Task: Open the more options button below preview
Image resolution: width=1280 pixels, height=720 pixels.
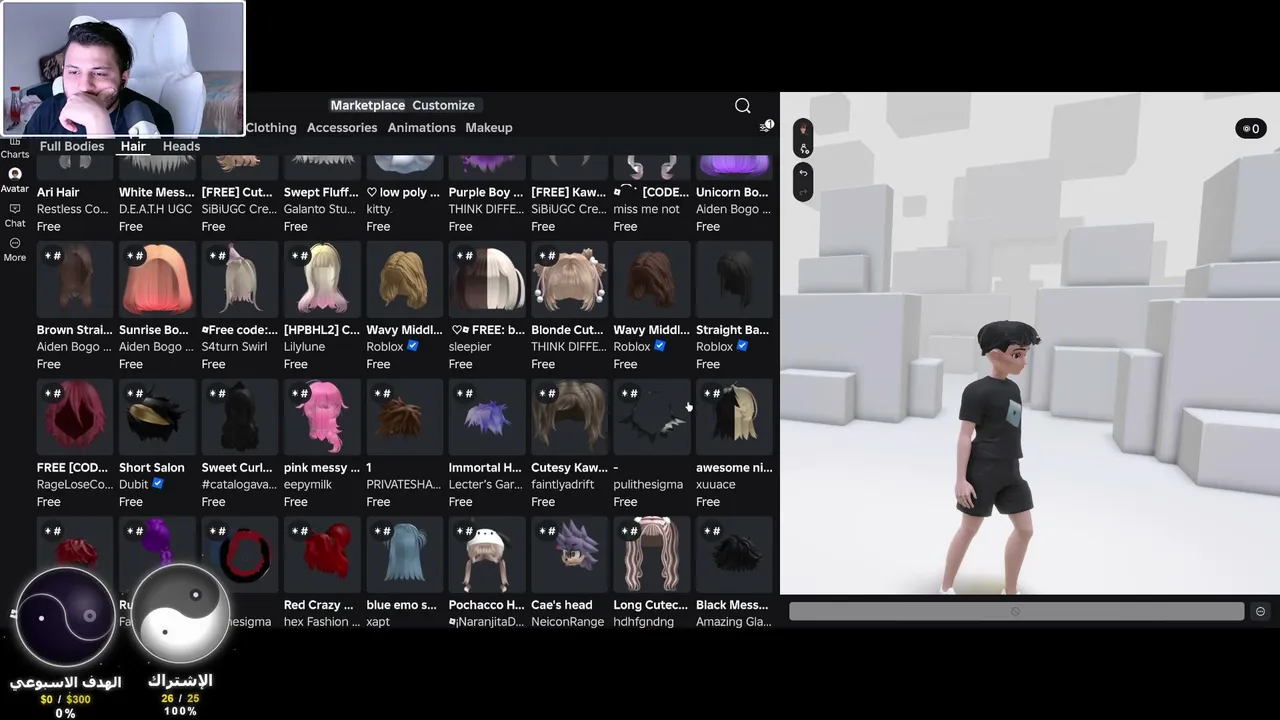Action: (x=1260, y=611)
